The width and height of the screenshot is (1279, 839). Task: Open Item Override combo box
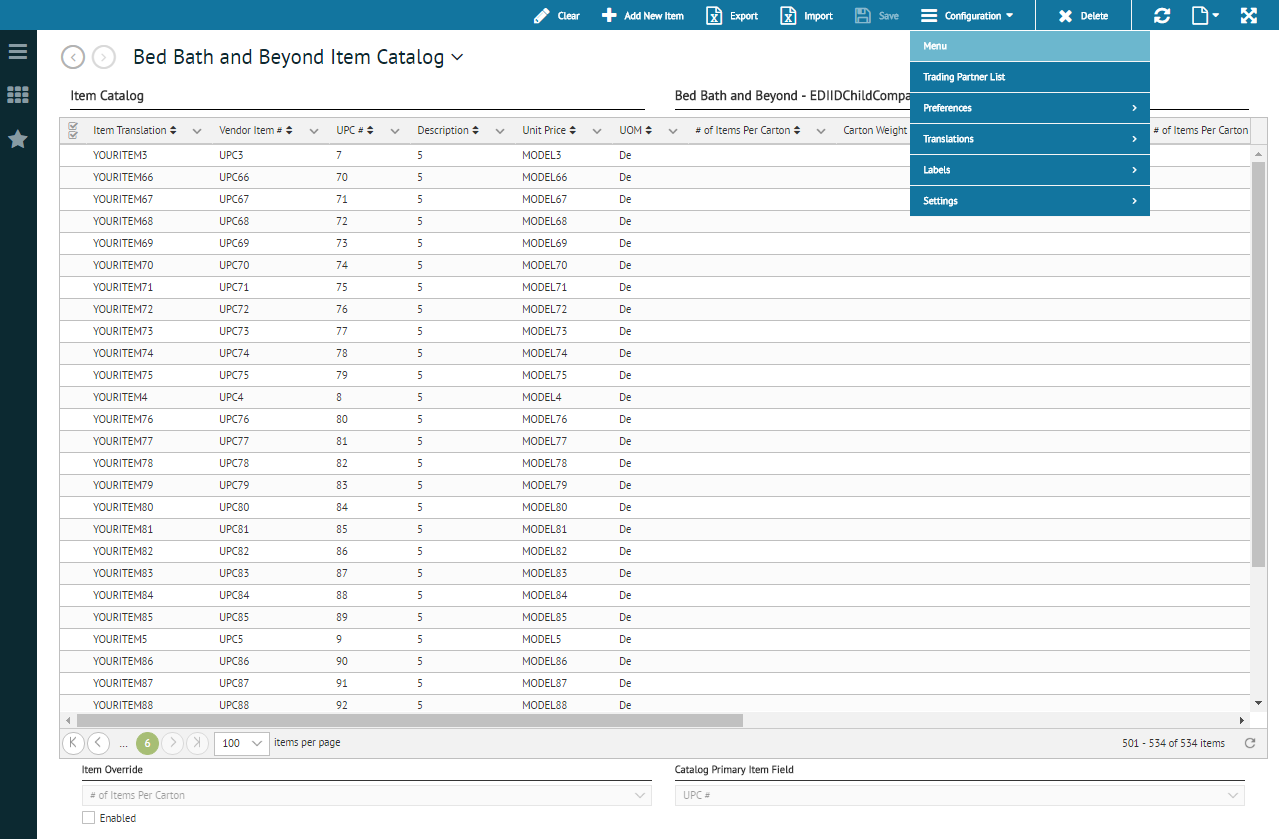coord(366,795)
